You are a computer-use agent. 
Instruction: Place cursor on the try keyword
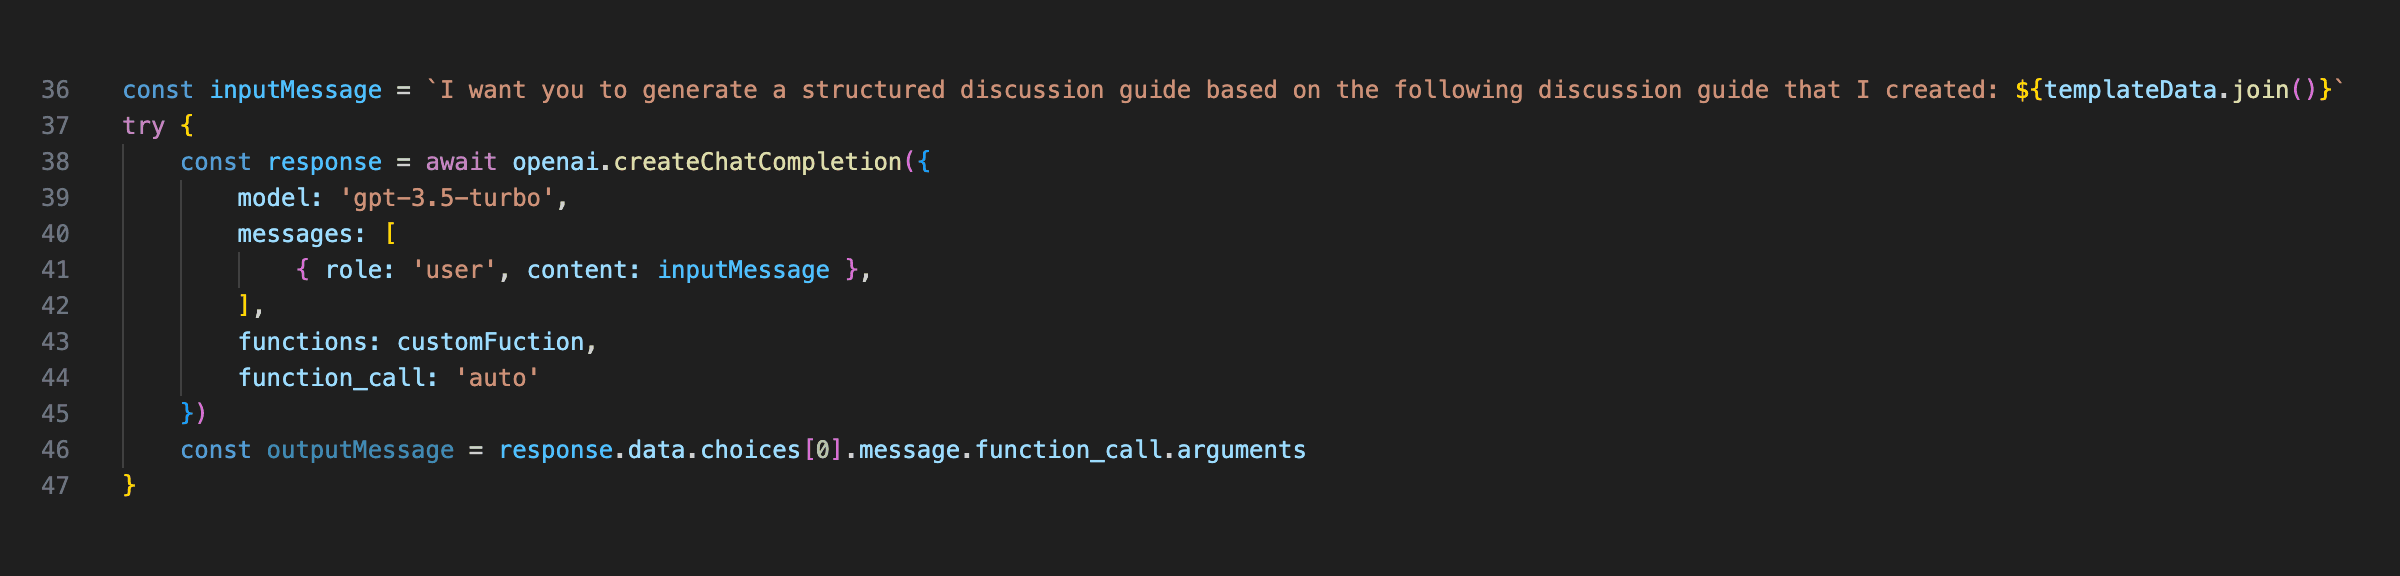click(x=143, y=126)
